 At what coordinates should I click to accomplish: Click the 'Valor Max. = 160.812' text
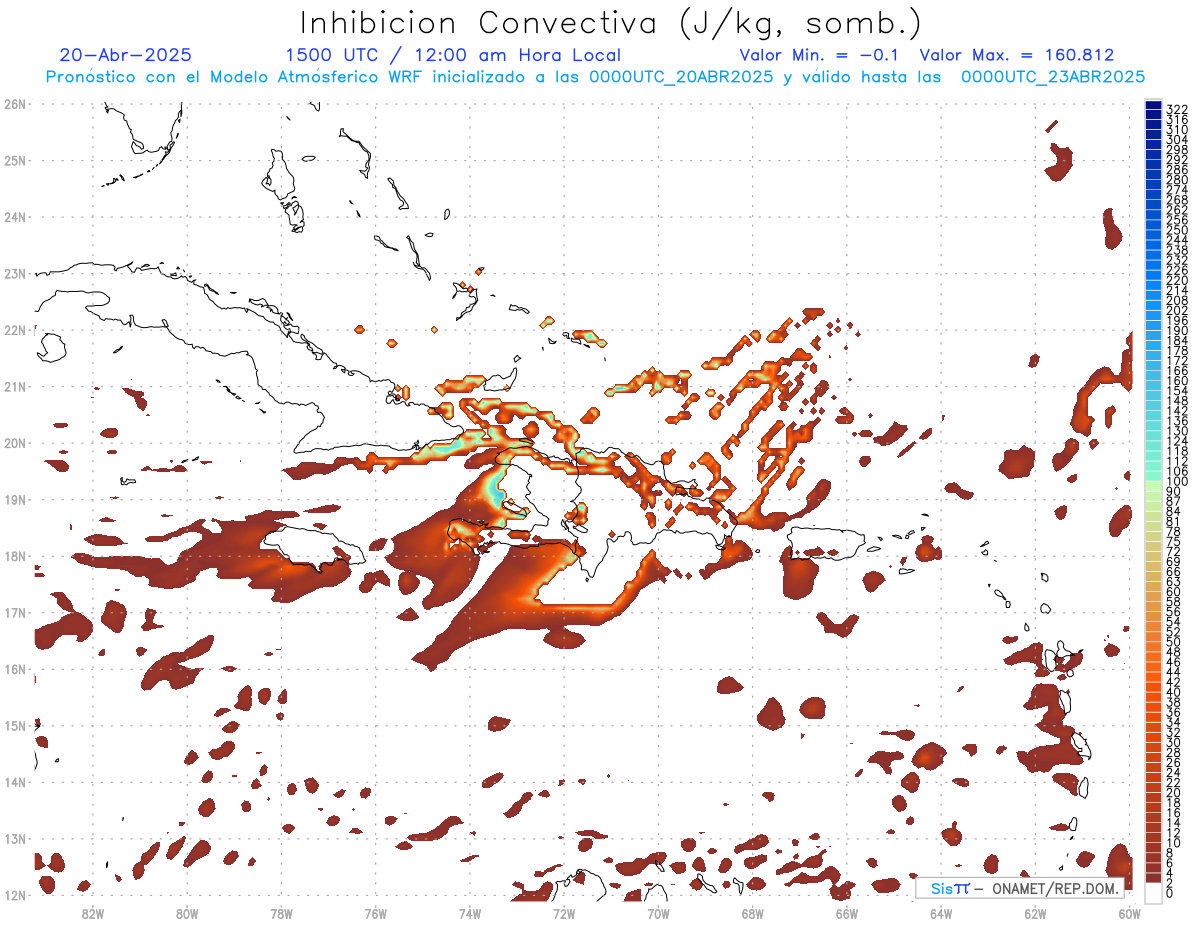point(1017,55)
